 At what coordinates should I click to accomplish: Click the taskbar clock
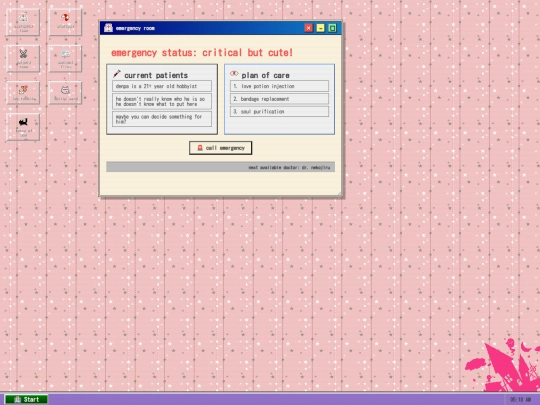520,399
